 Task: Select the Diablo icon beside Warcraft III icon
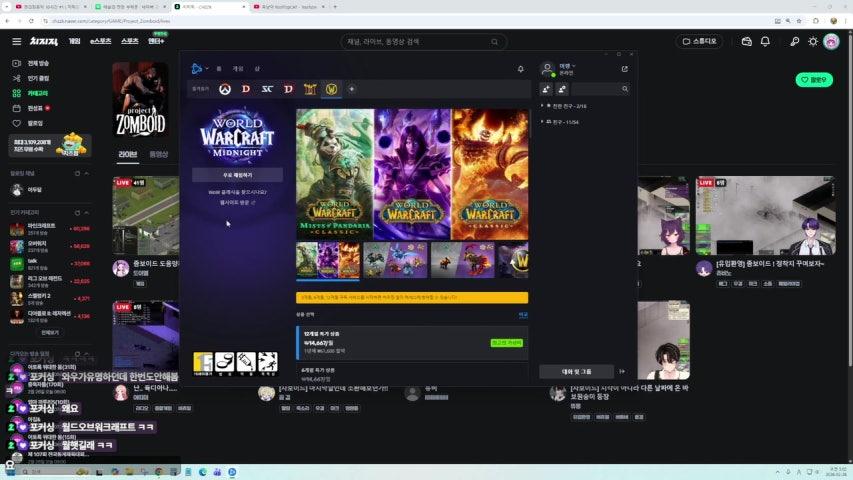coord(288,89)
